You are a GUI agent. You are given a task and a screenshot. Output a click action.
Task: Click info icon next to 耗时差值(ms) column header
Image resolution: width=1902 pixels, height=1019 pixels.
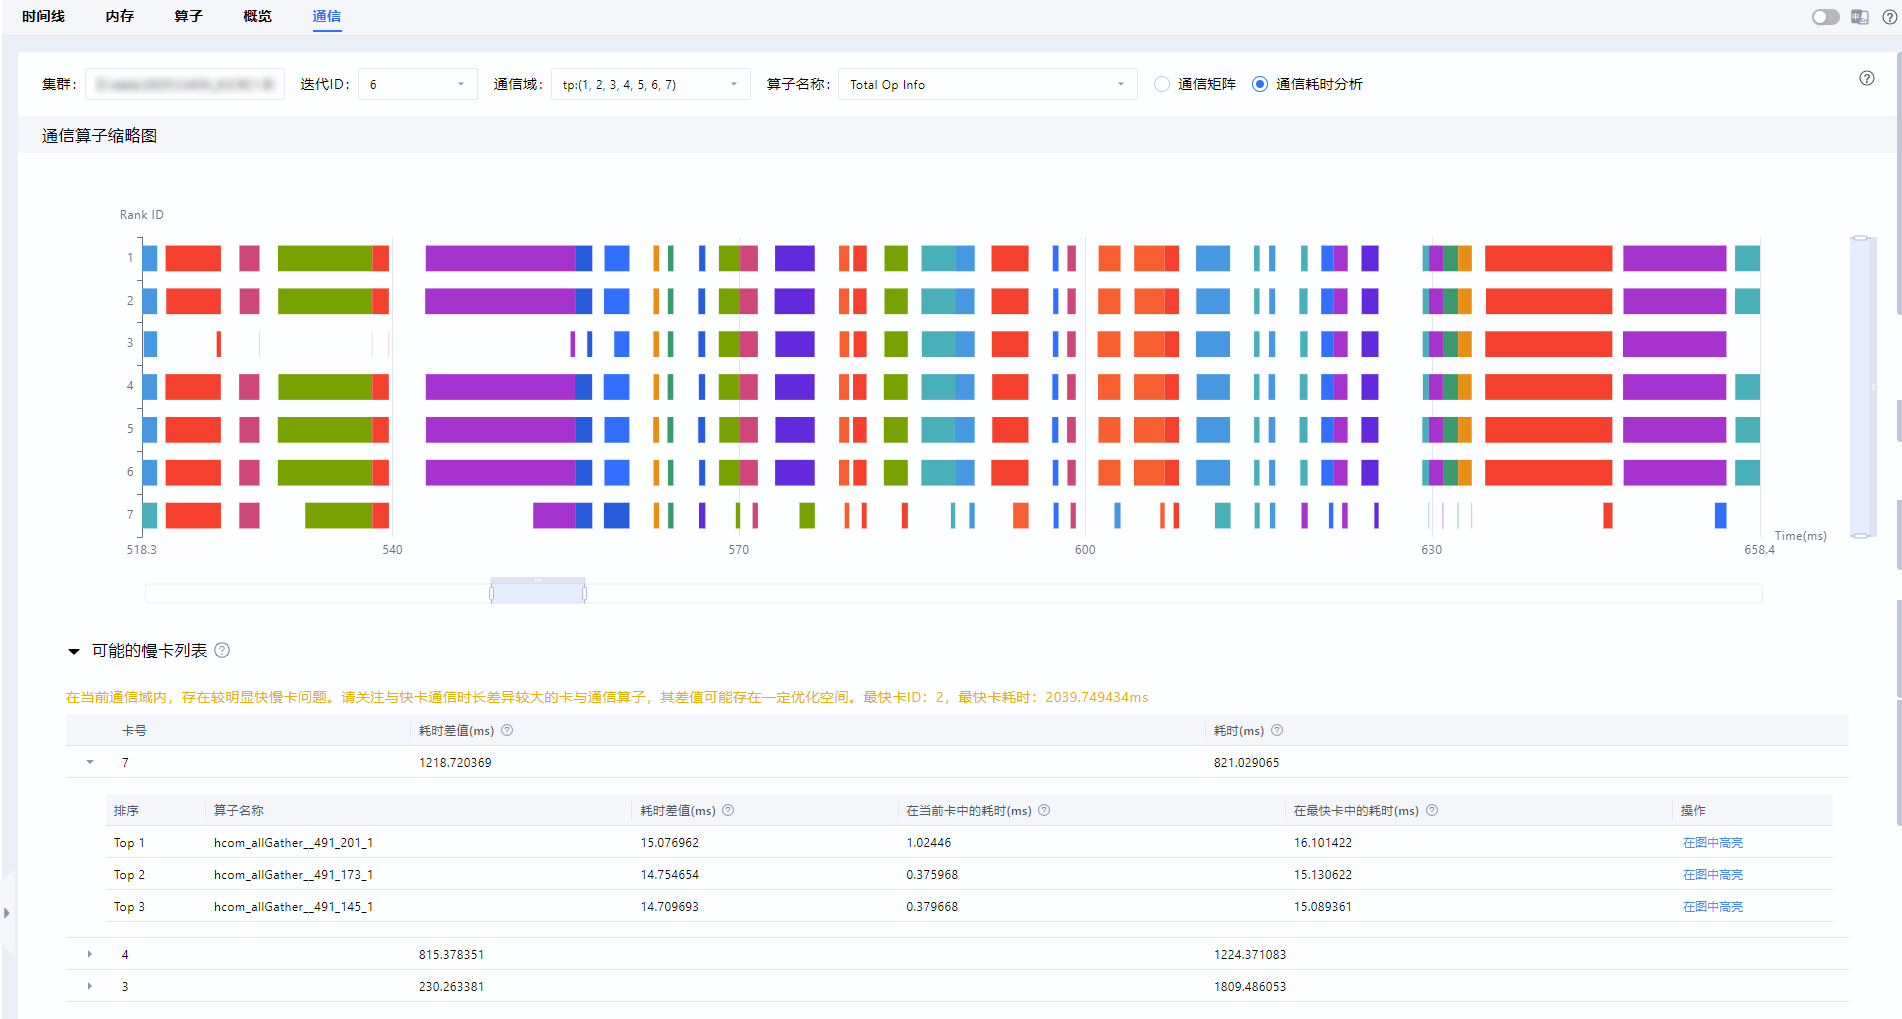coord(507,730)
